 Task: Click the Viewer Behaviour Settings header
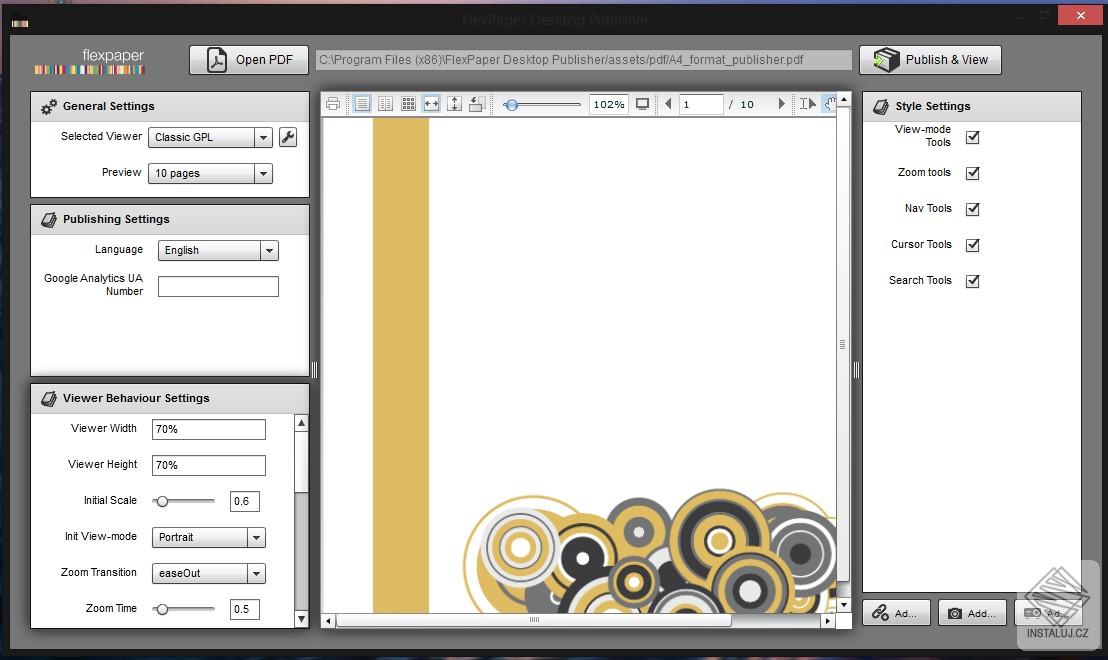click(x=170, y=398)
